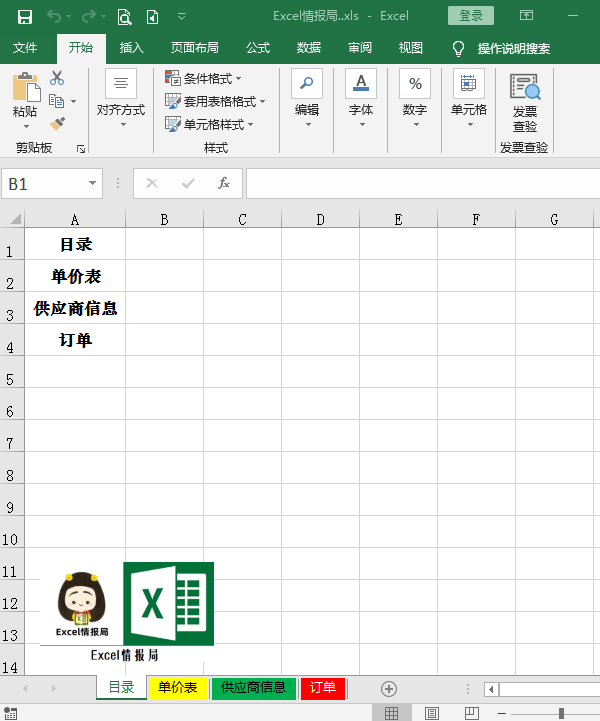This screenshot has width=600, height=721.
Task: Switch to the 插入 ribbon tab
Action: point(131,48)
